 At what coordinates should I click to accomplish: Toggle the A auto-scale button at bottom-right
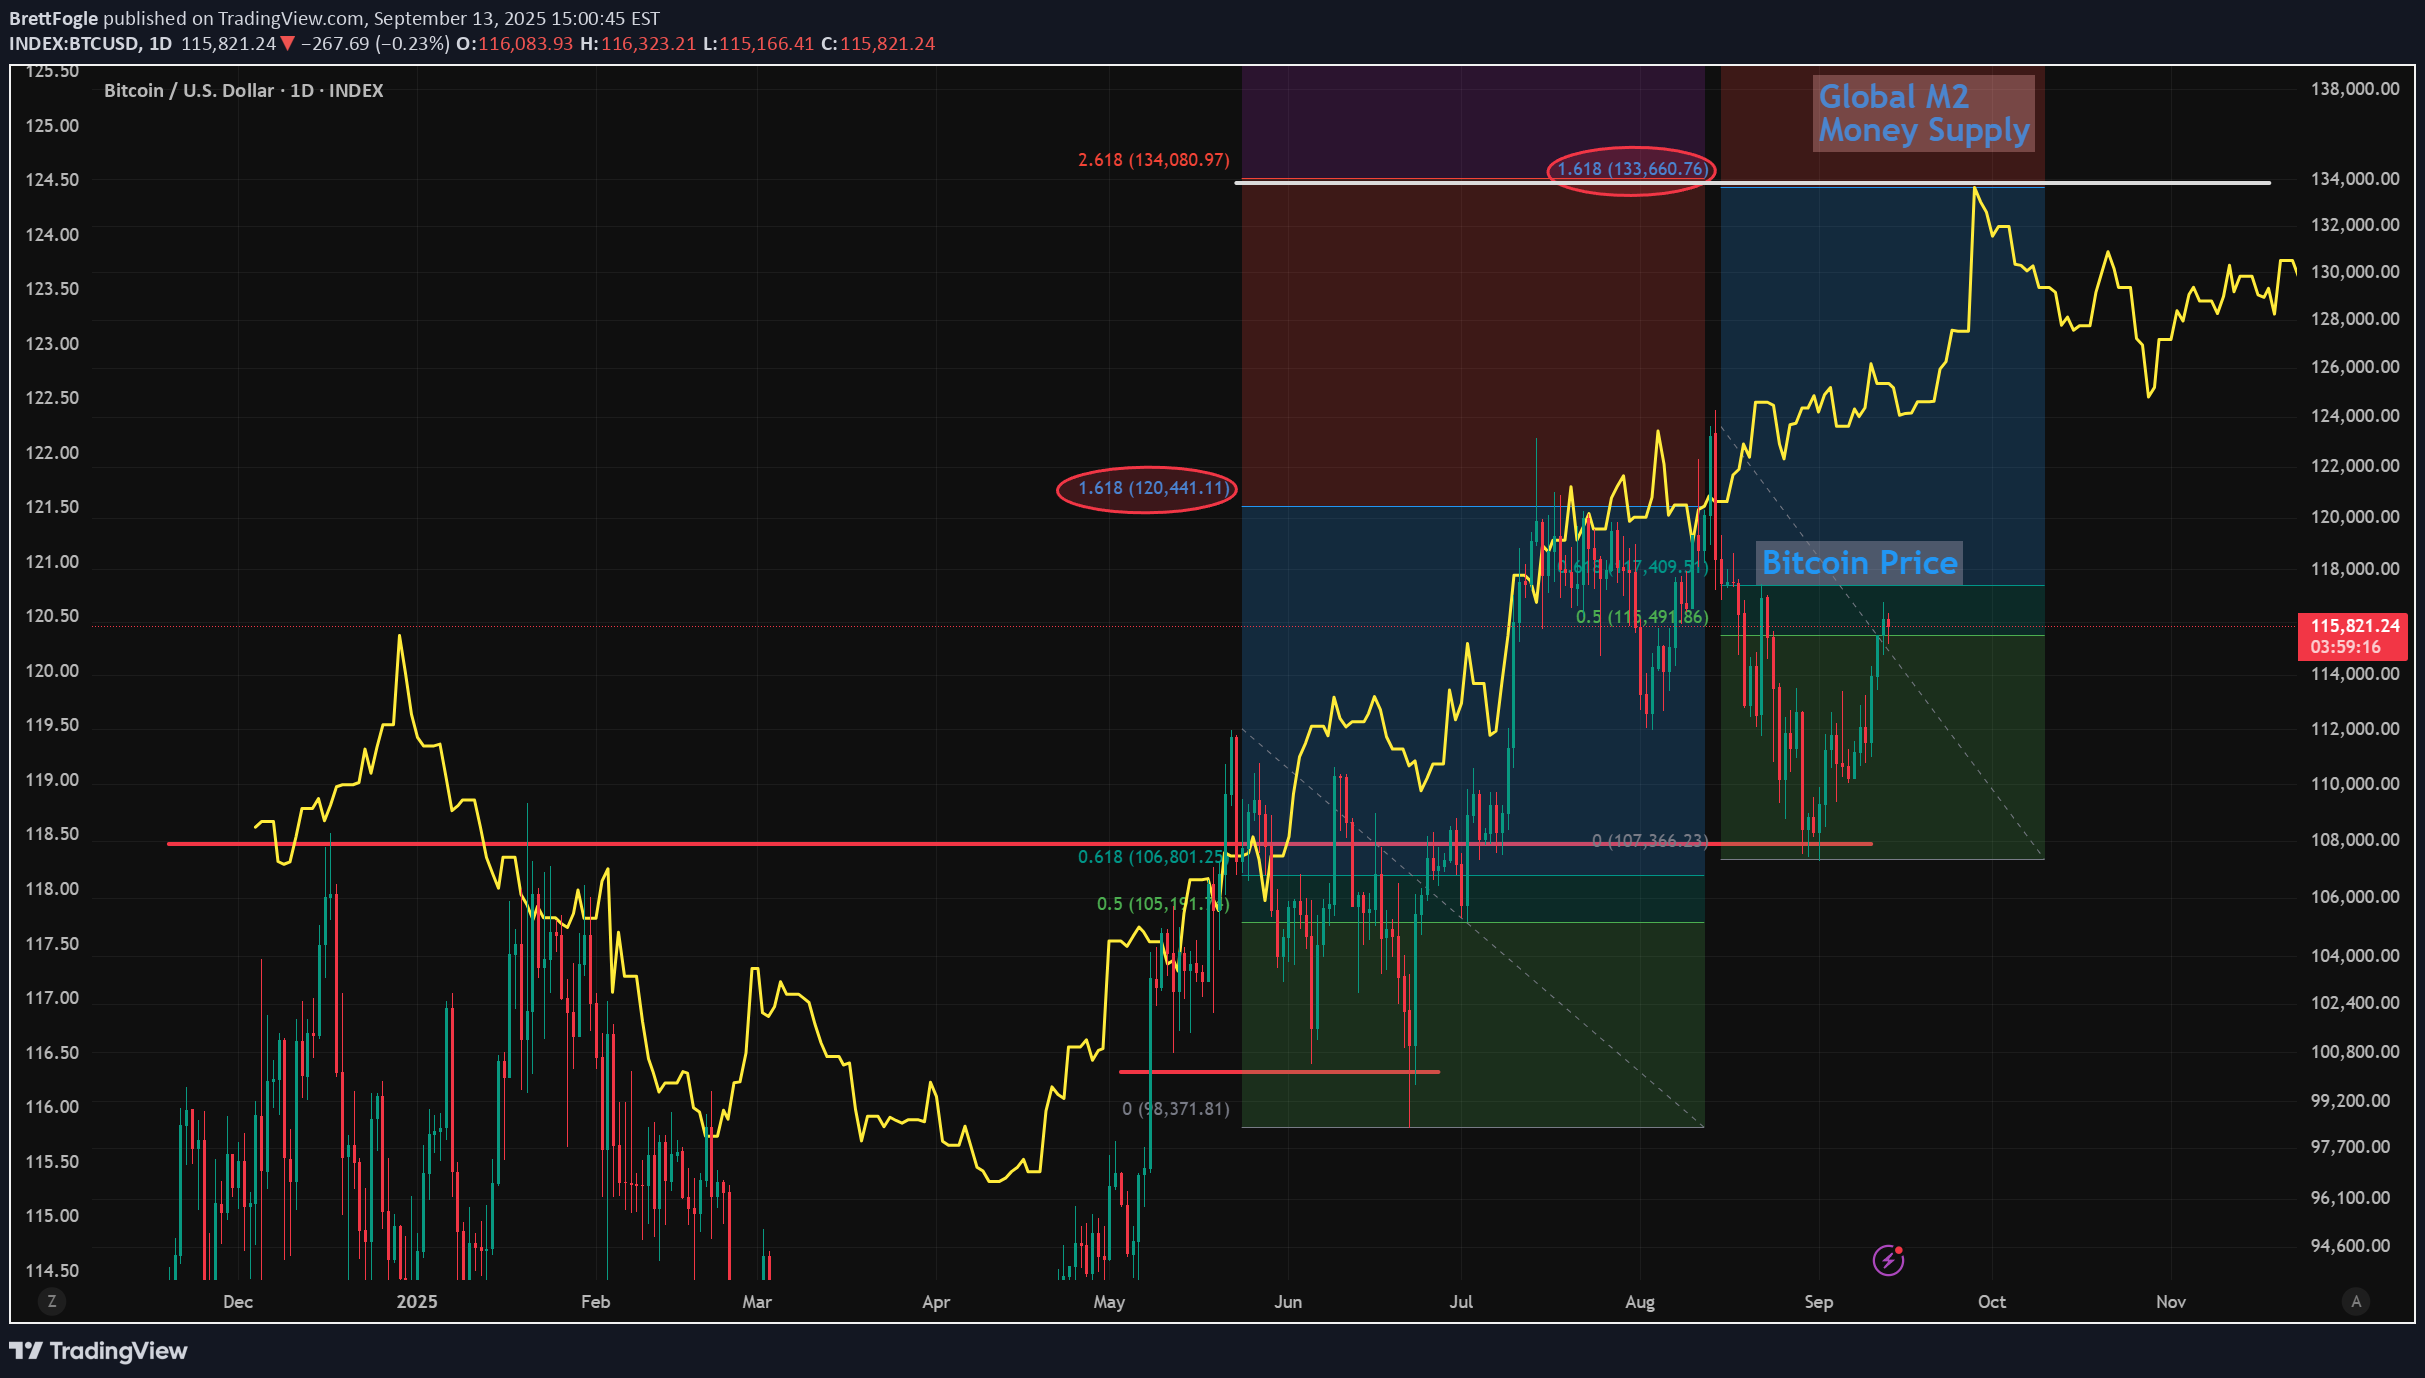(x=2356, y=1301)
